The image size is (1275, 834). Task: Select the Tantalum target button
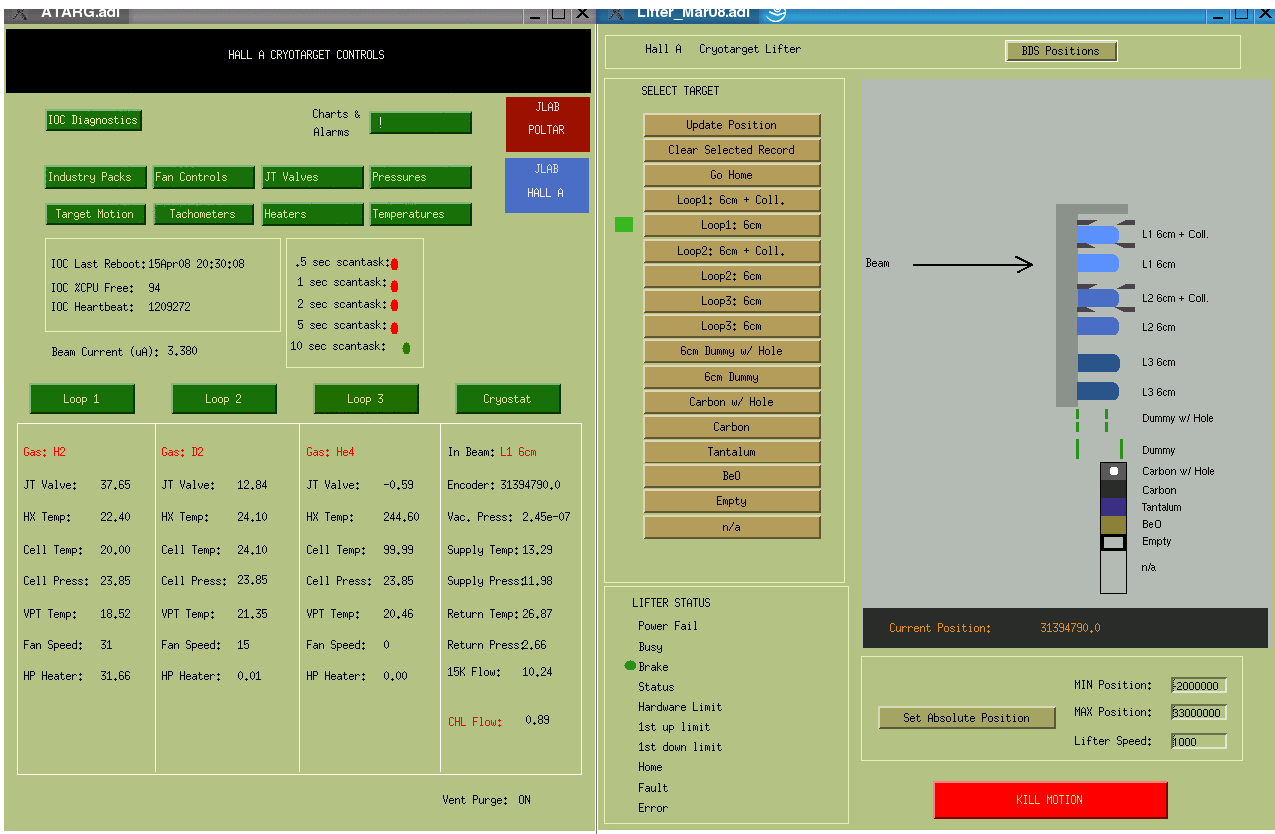pos(732,452)
